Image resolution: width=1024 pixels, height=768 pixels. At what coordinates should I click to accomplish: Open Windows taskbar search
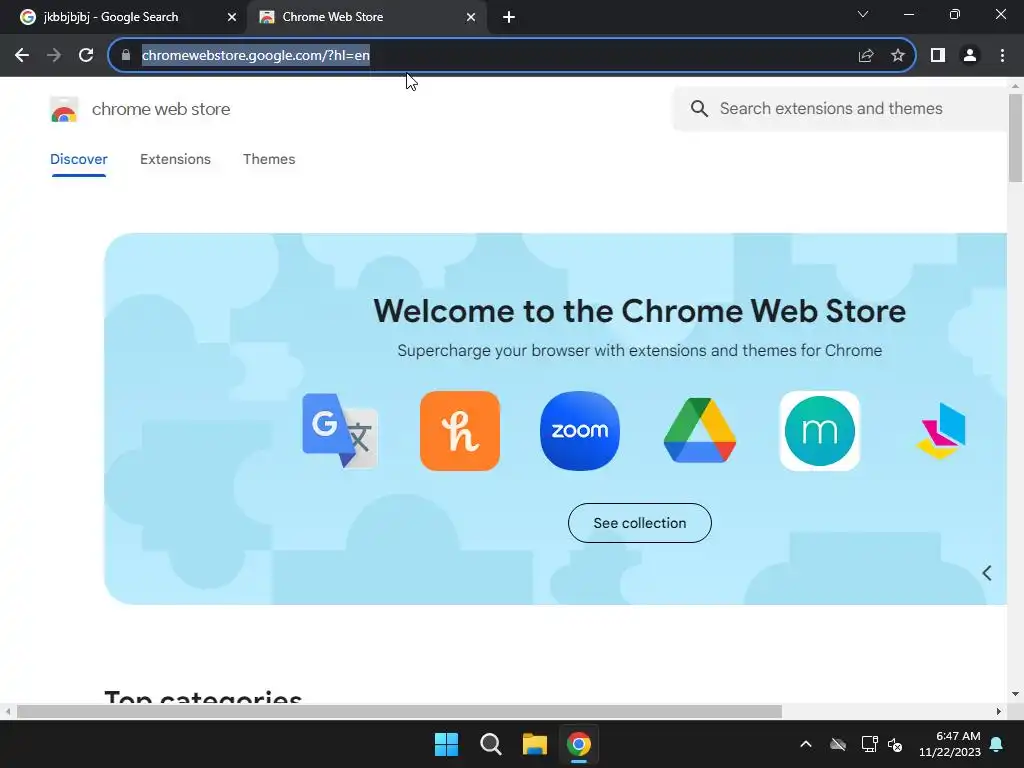(x=490, y=744)
